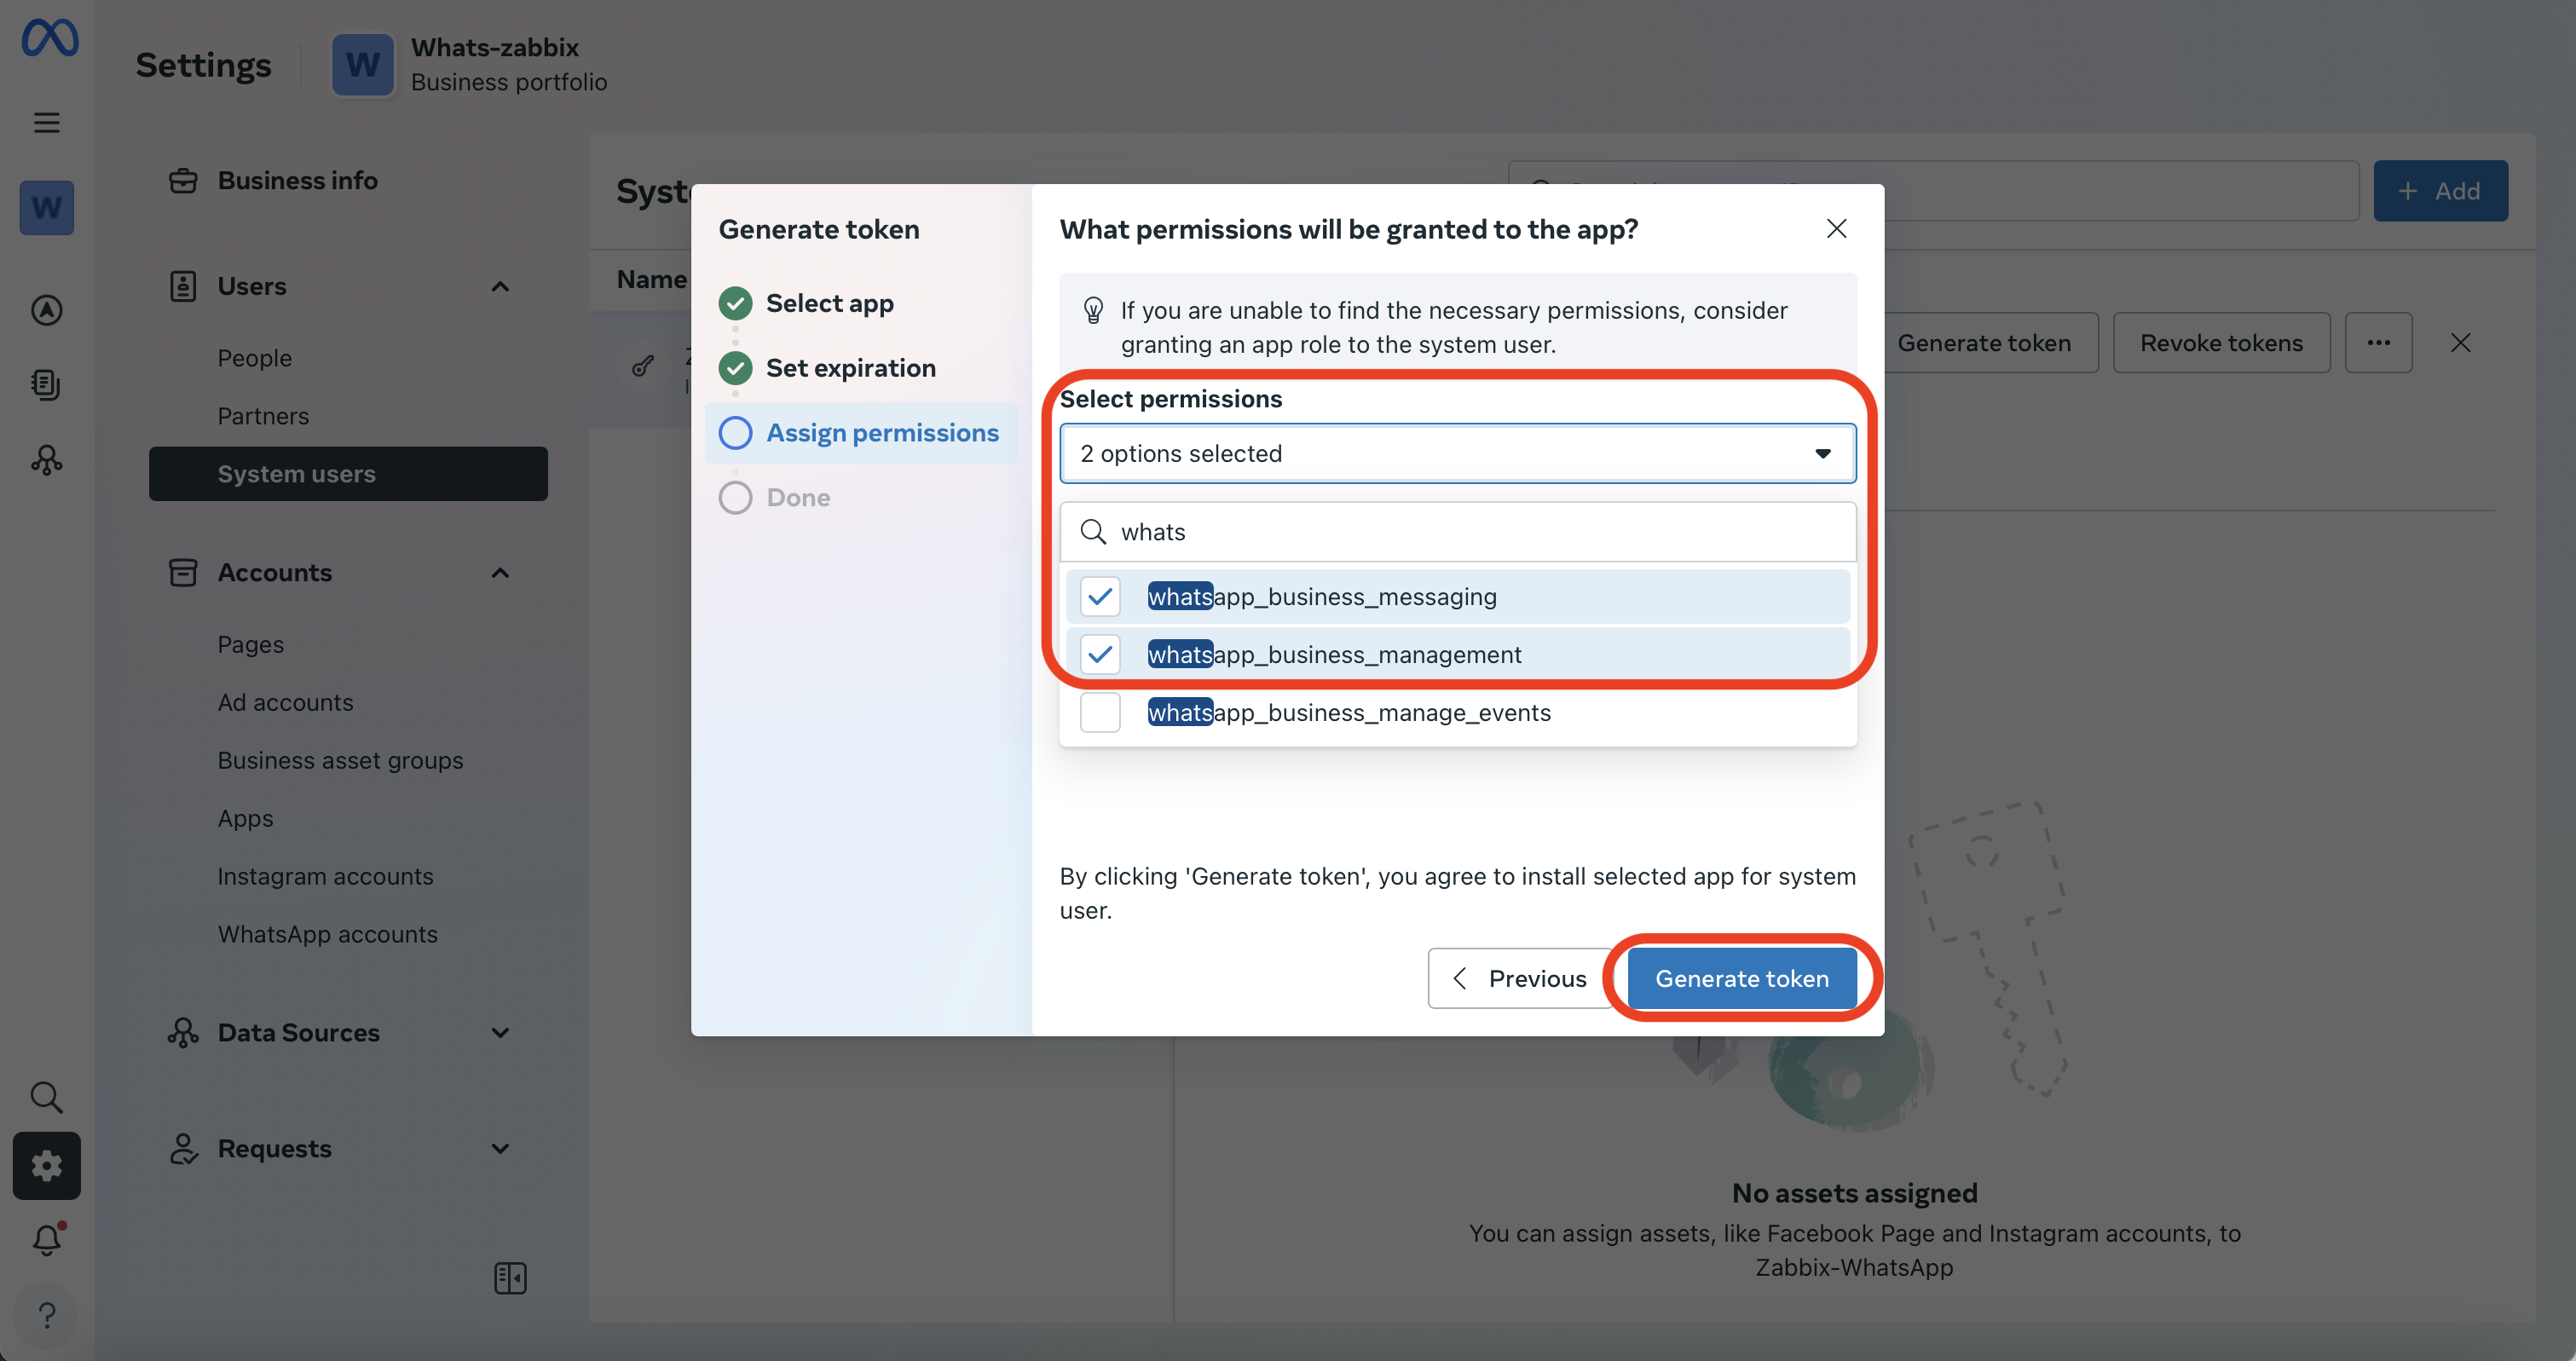Viewport: 2576px width, 1361px height.
Task: Collapse the Accounts section
Action: pos(501,573)
